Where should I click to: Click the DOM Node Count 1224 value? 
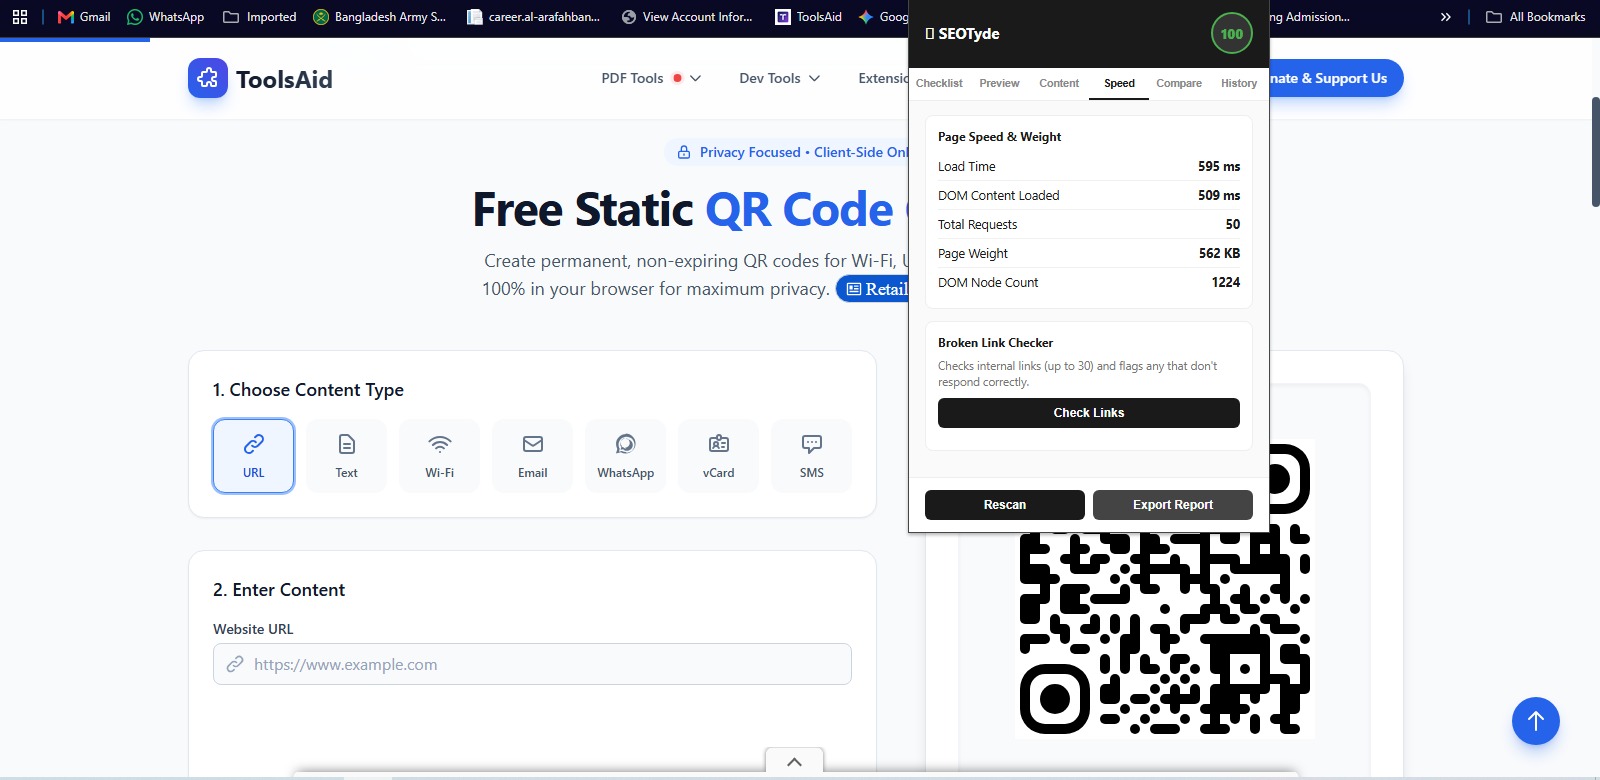point(1226,283)
